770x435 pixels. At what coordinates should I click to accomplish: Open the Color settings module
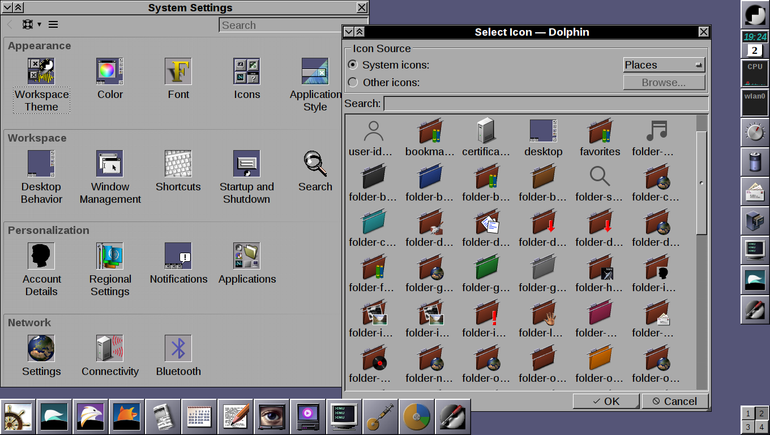tap(110, 79)
